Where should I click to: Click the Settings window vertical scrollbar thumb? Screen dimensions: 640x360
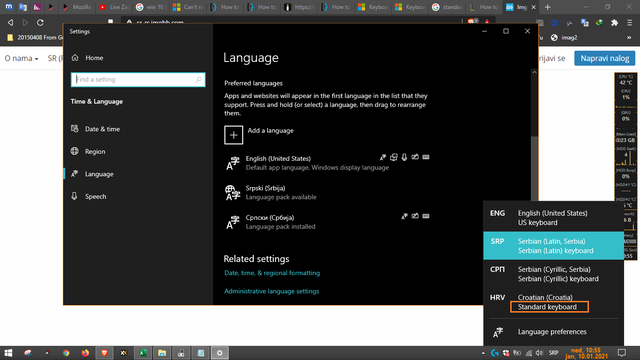pos(534,168)
